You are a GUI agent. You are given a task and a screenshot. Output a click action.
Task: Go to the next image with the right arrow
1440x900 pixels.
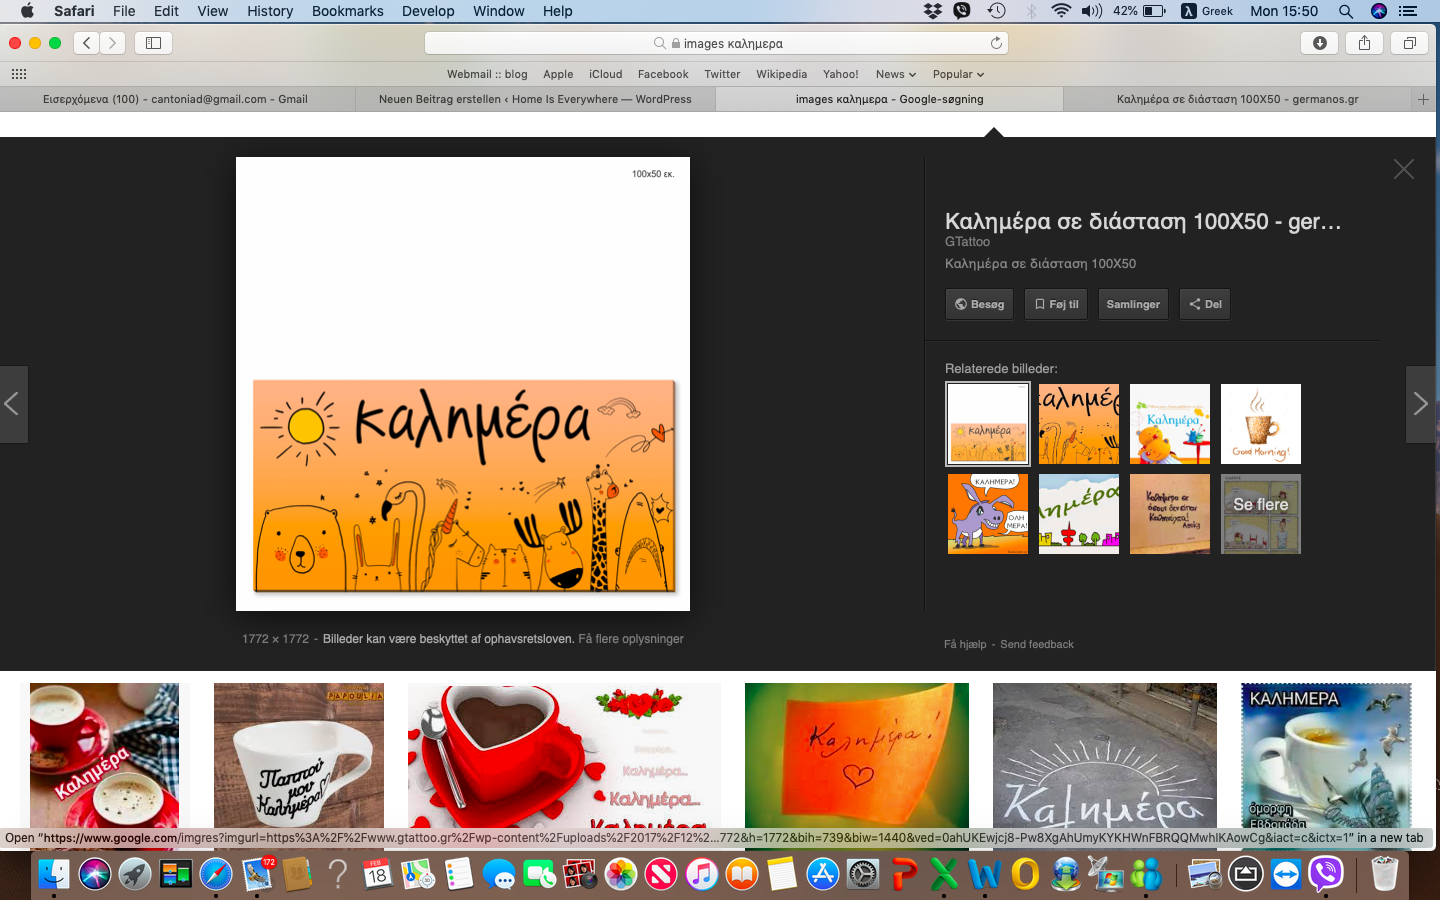(1421, 404)
